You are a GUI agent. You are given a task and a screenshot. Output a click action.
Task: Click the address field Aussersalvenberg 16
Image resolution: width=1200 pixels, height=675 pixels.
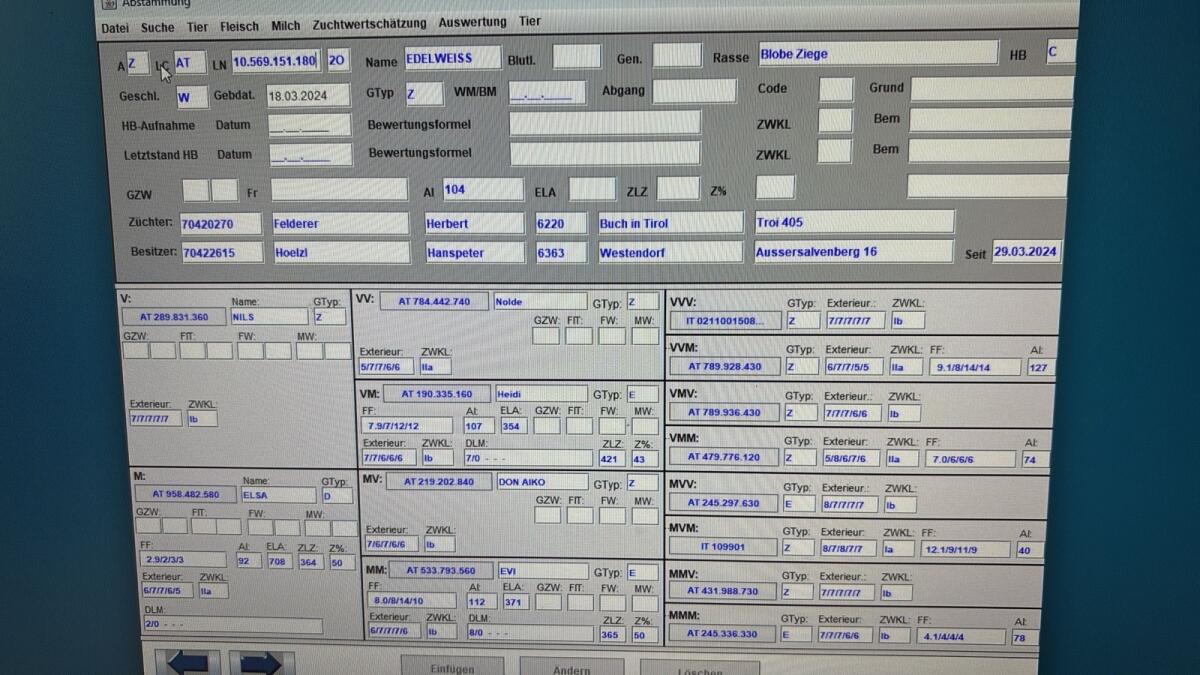[854, 251]
